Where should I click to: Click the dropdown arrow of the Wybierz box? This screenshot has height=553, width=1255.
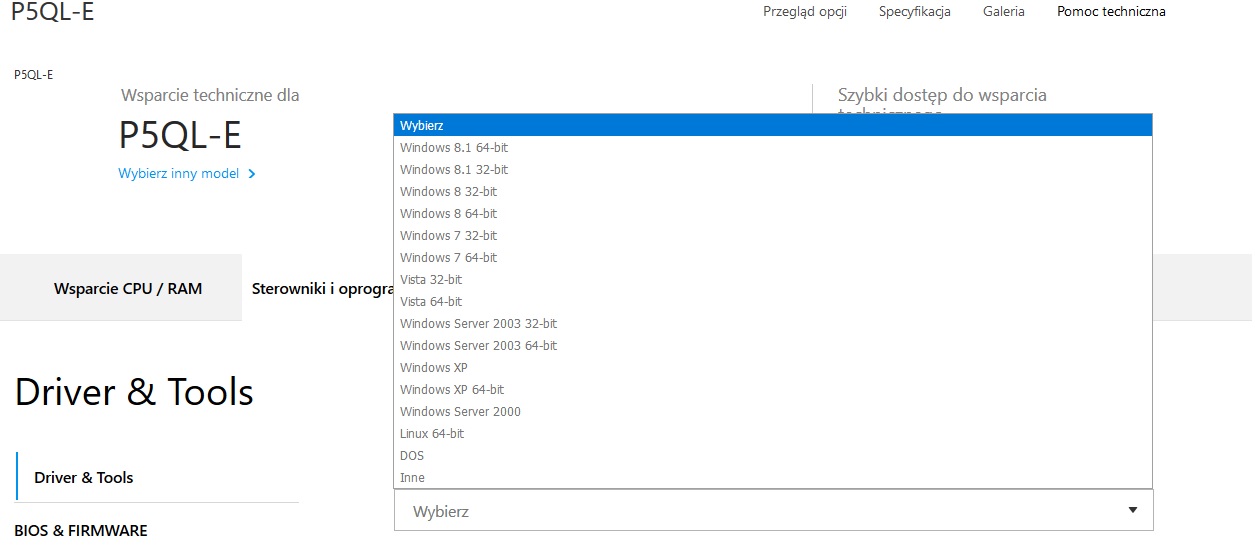pos(1132,510)
